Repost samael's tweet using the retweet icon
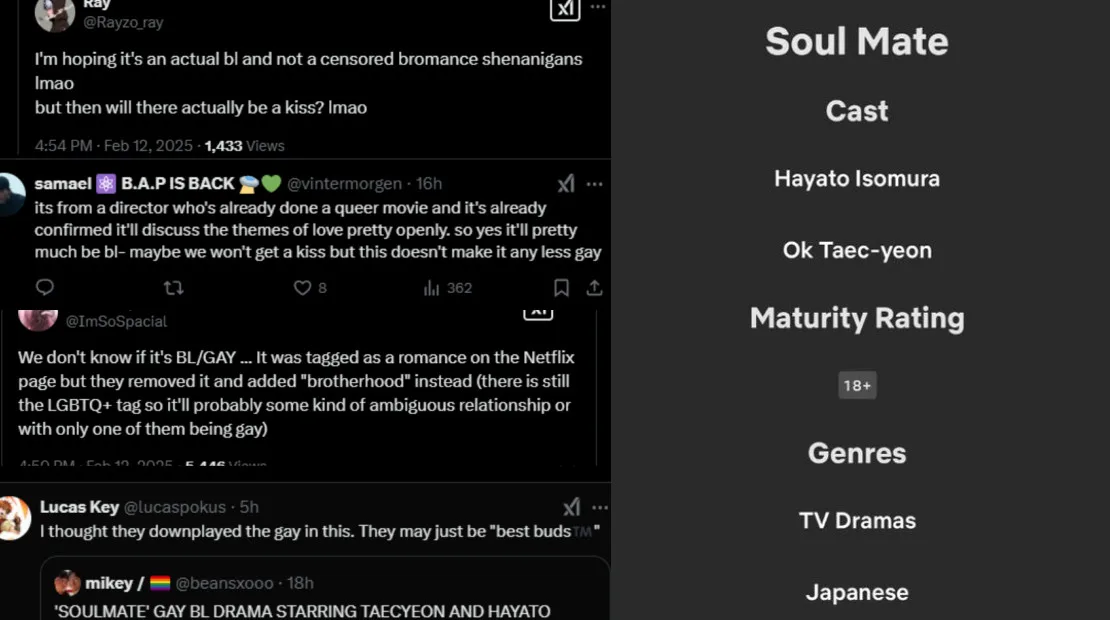The width and height of the screenshot is (1110, 620). click(173, 288)
